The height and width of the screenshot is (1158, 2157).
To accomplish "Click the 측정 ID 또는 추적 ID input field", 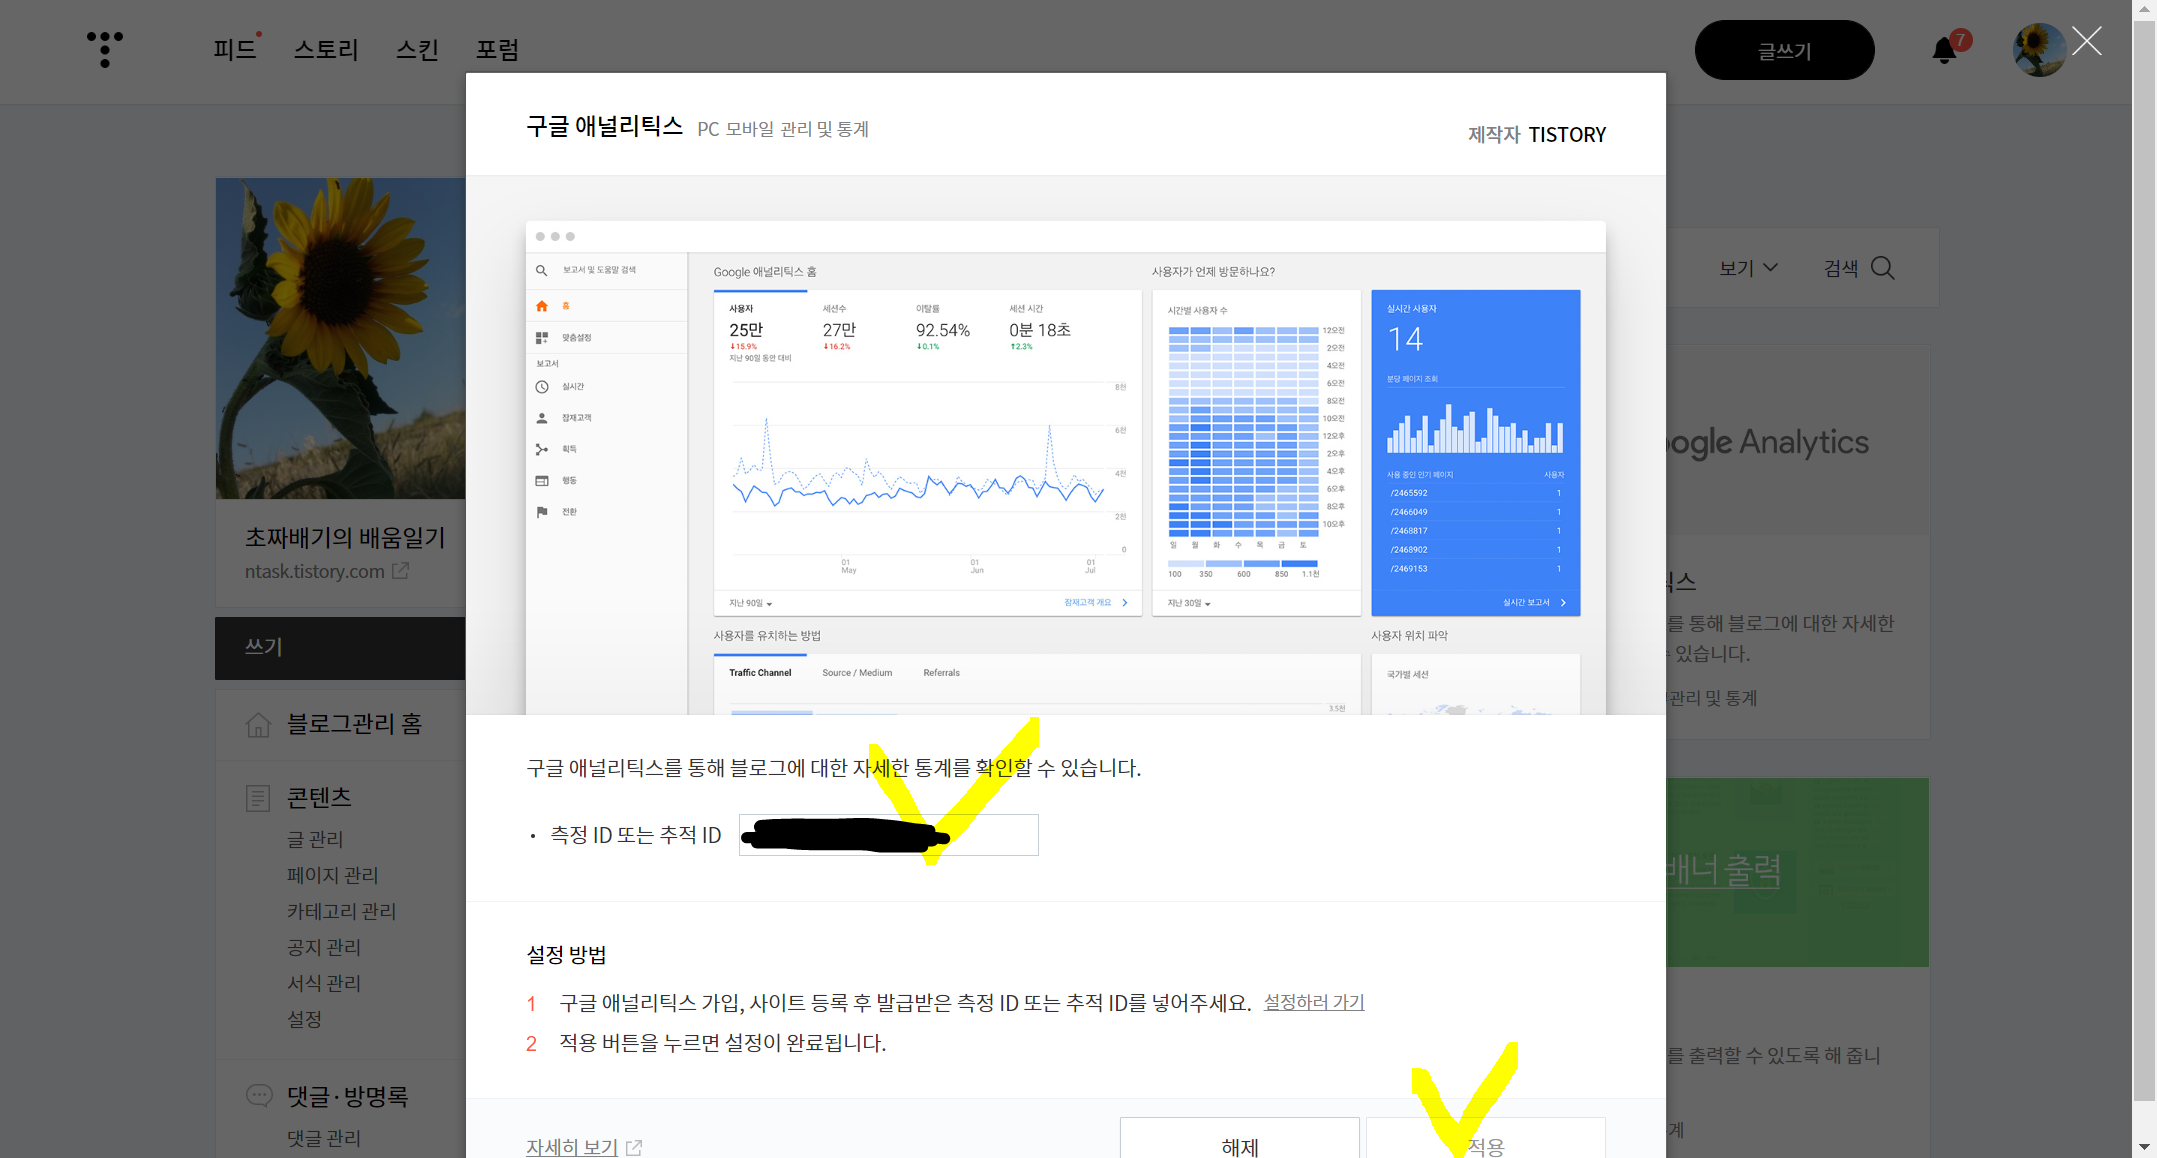I will 889,835.
